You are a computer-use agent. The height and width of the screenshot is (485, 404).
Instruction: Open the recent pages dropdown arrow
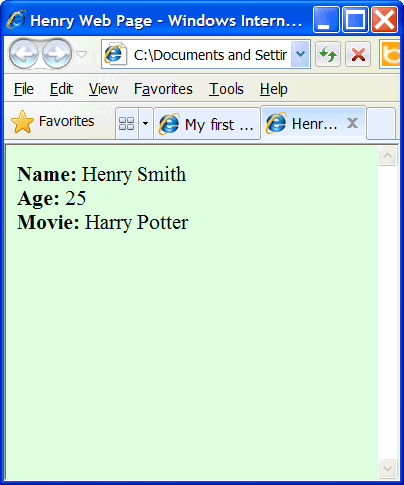coord(81,54)
